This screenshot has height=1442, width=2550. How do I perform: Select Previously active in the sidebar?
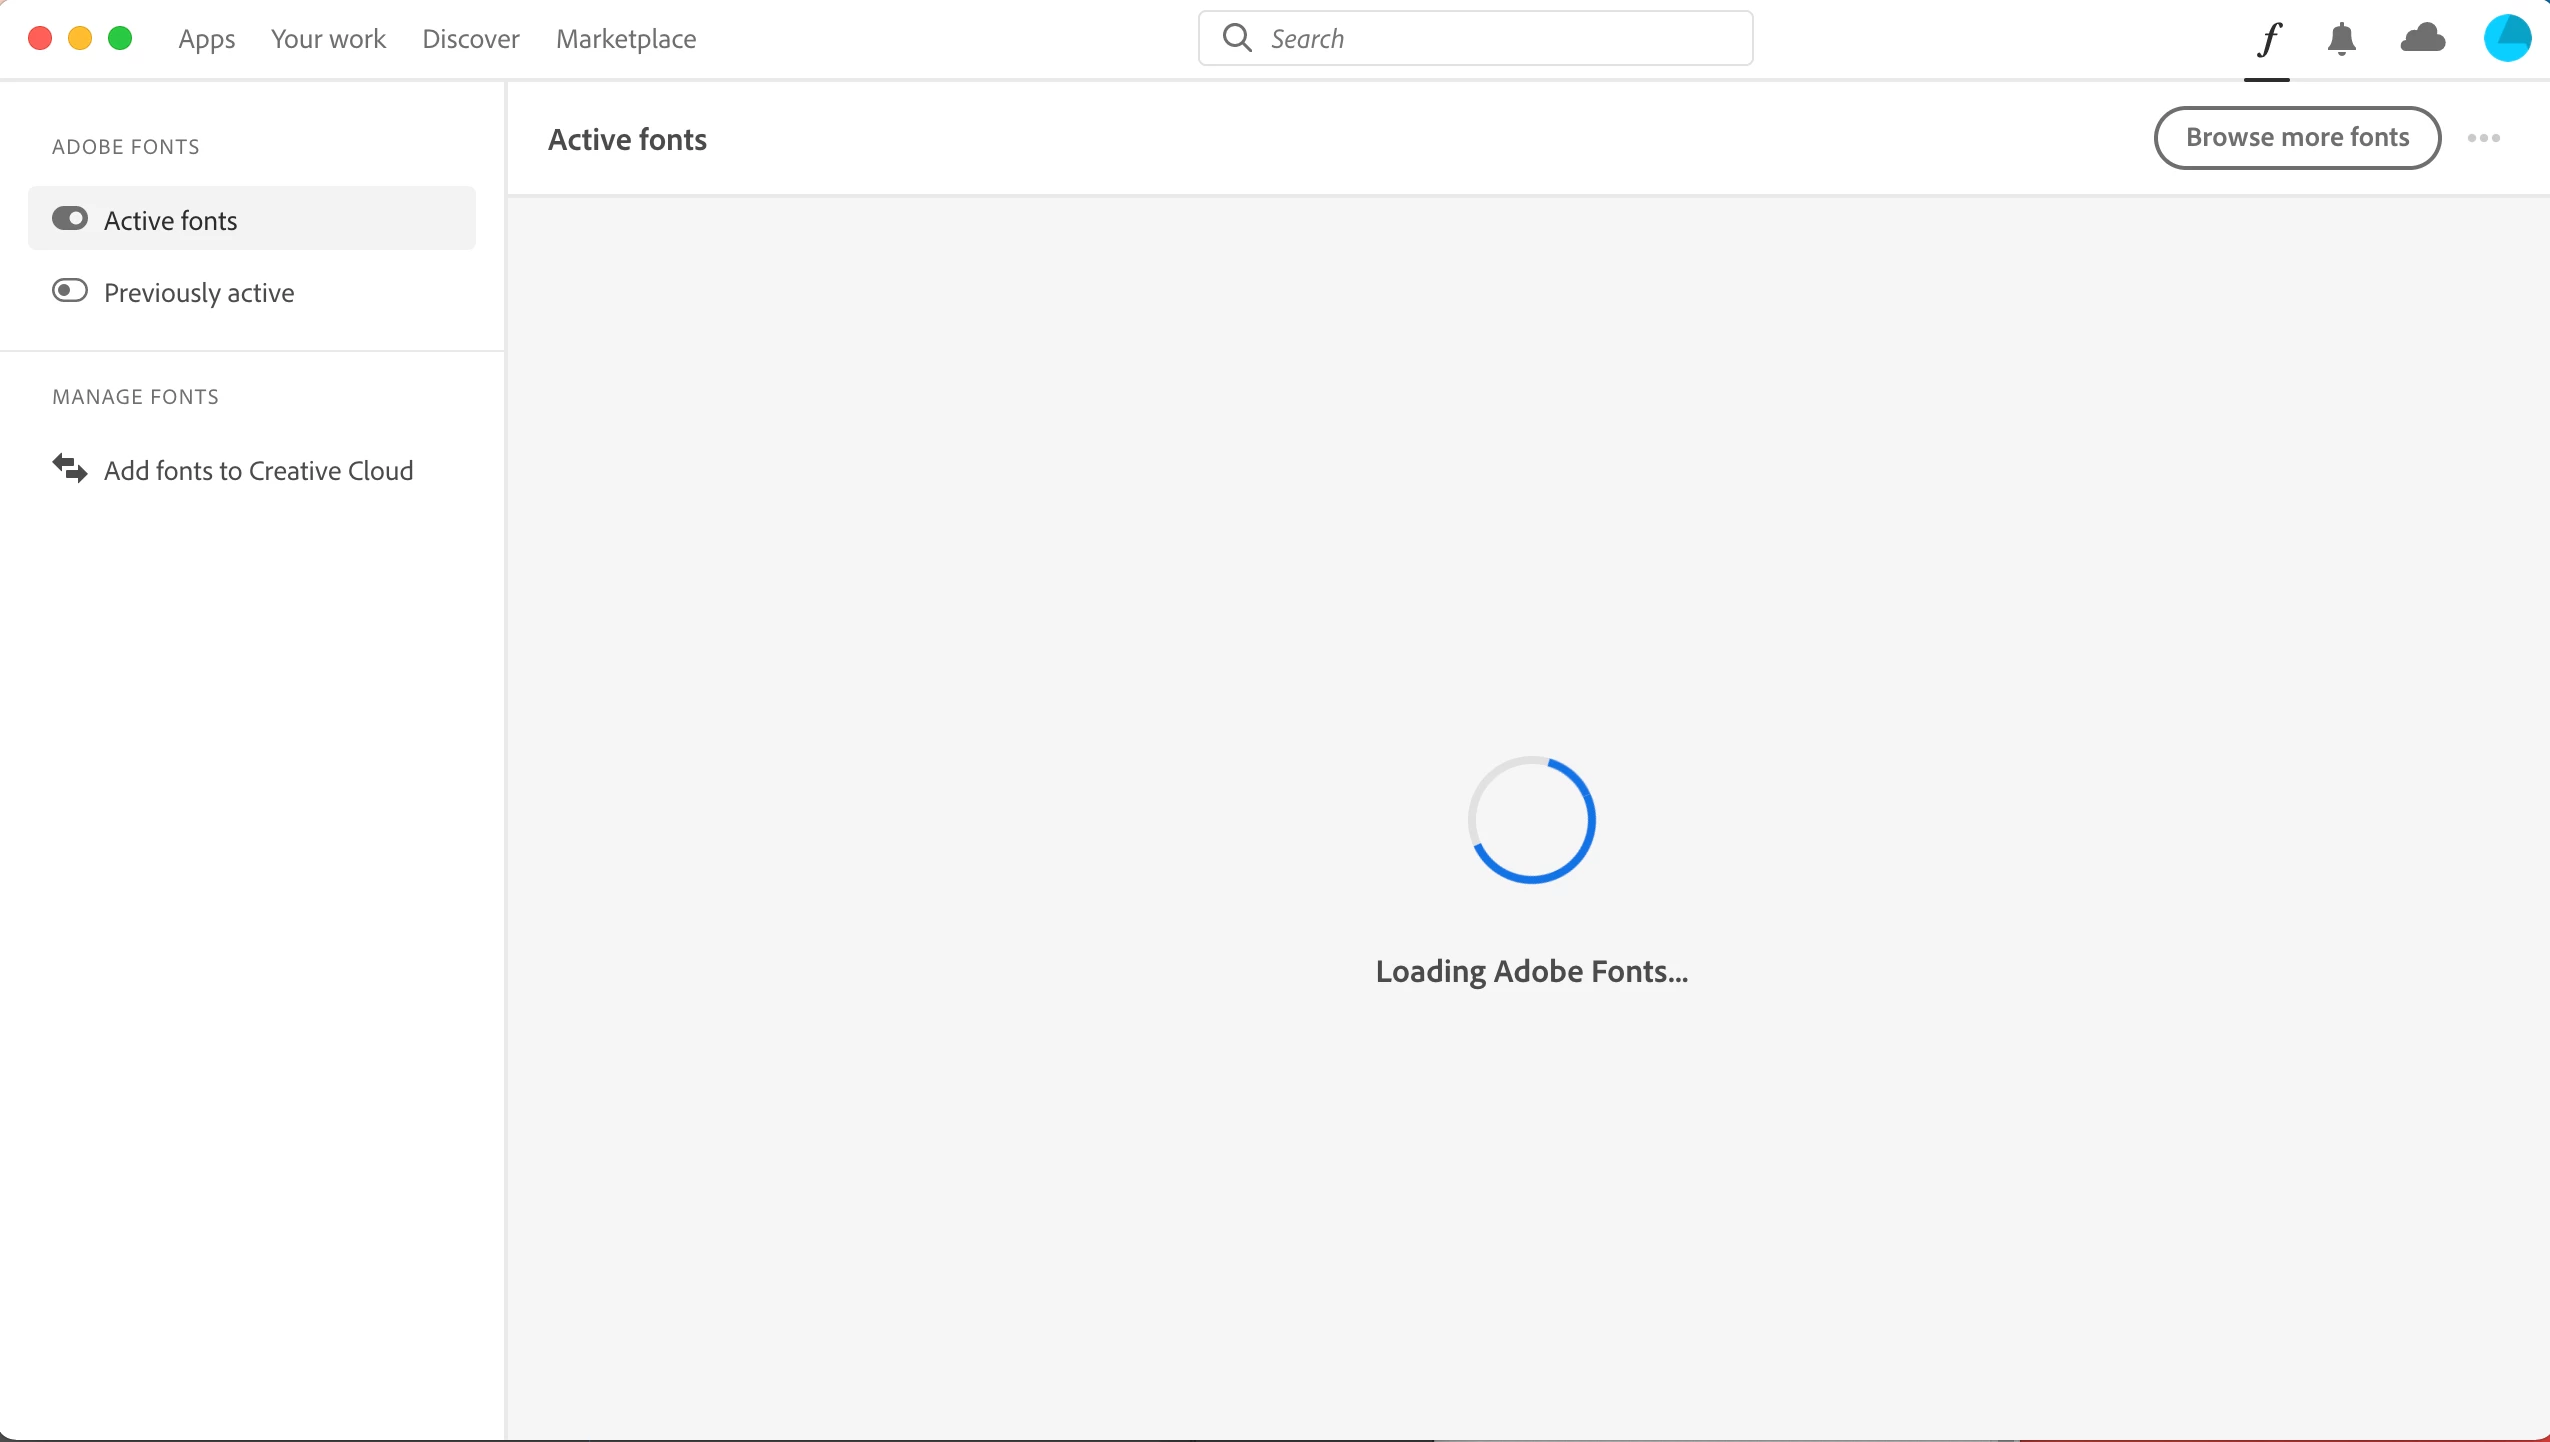tap(199, 292)
